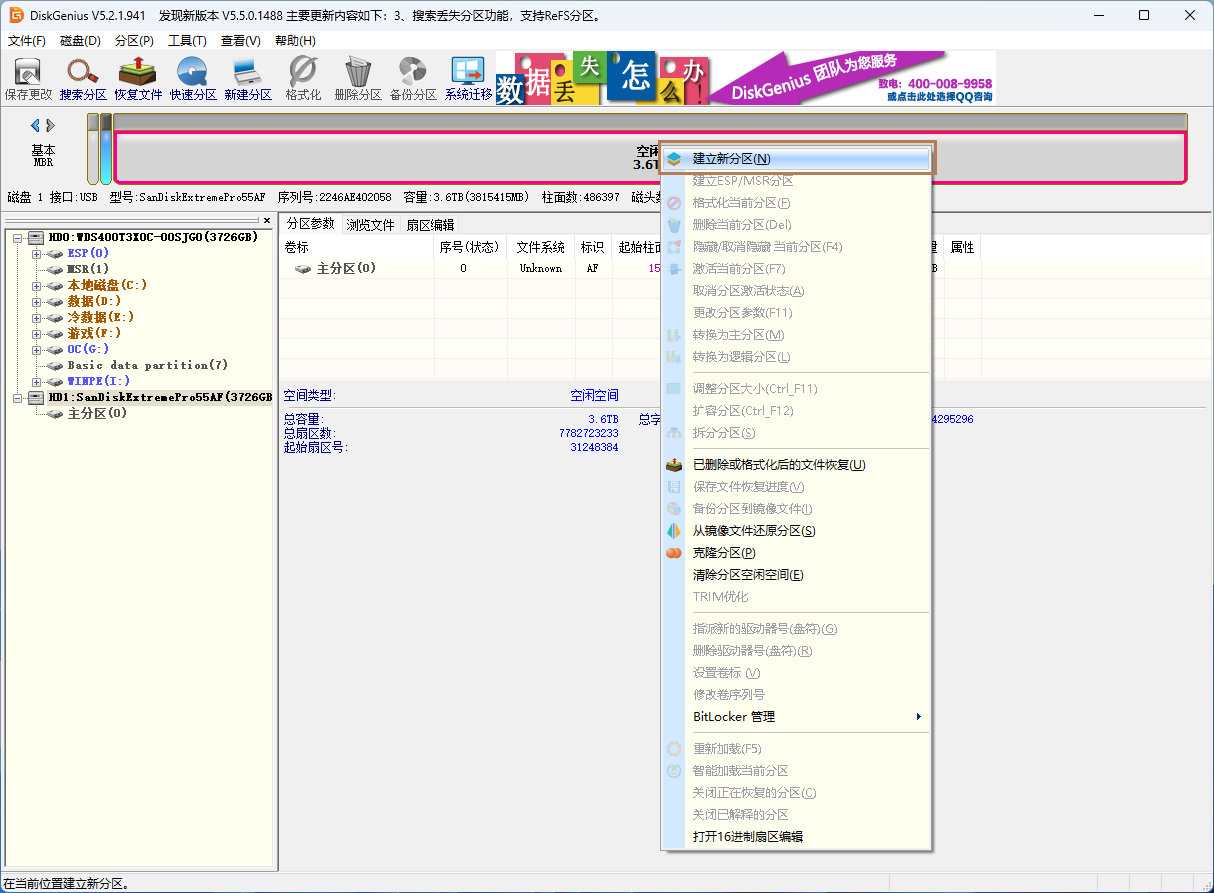The image size is (1214, 893).
Task: Click the 卷标 column header
Action: point(355,247)
